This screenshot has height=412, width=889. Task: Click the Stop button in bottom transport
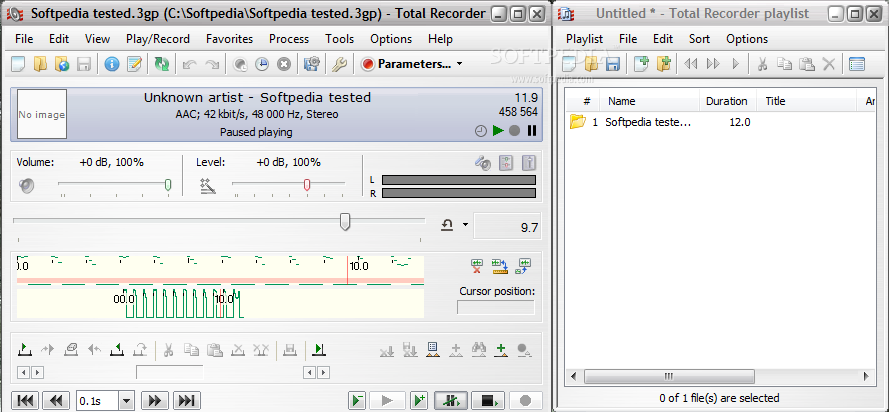click(x=488, y=401)
